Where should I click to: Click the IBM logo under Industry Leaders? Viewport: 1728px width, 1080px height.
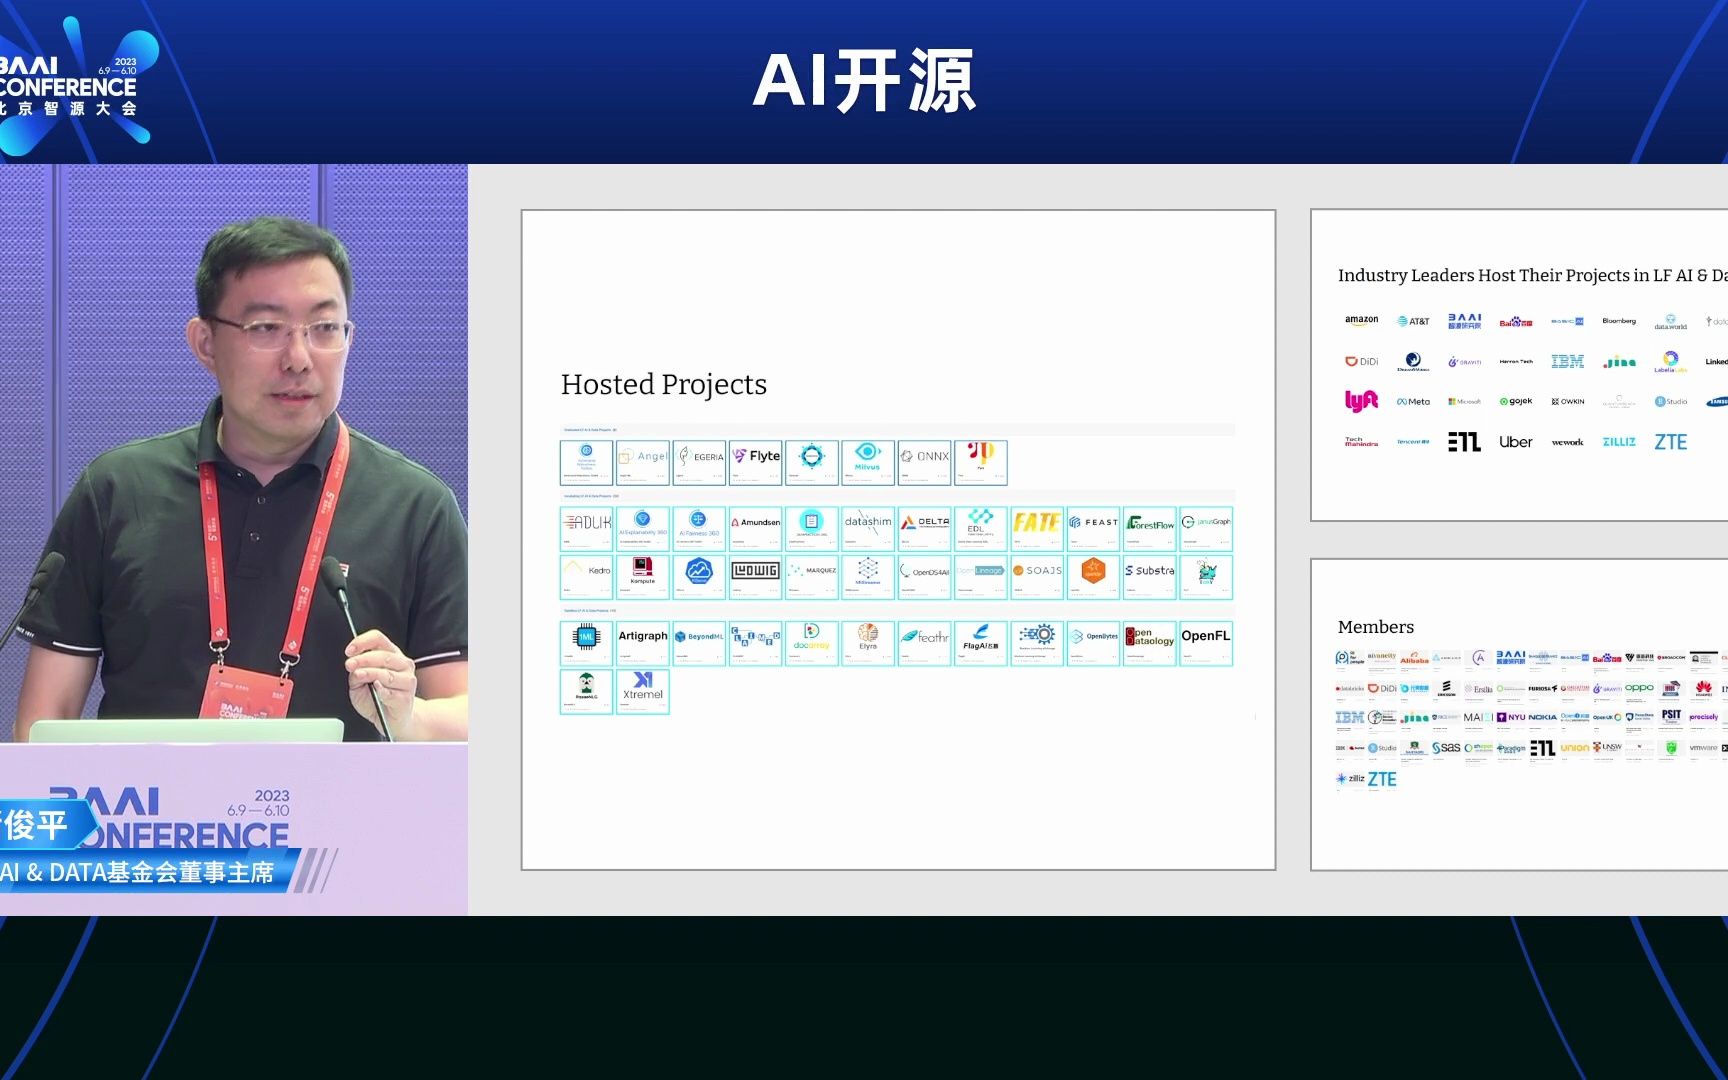click(x=1567, y=362)
